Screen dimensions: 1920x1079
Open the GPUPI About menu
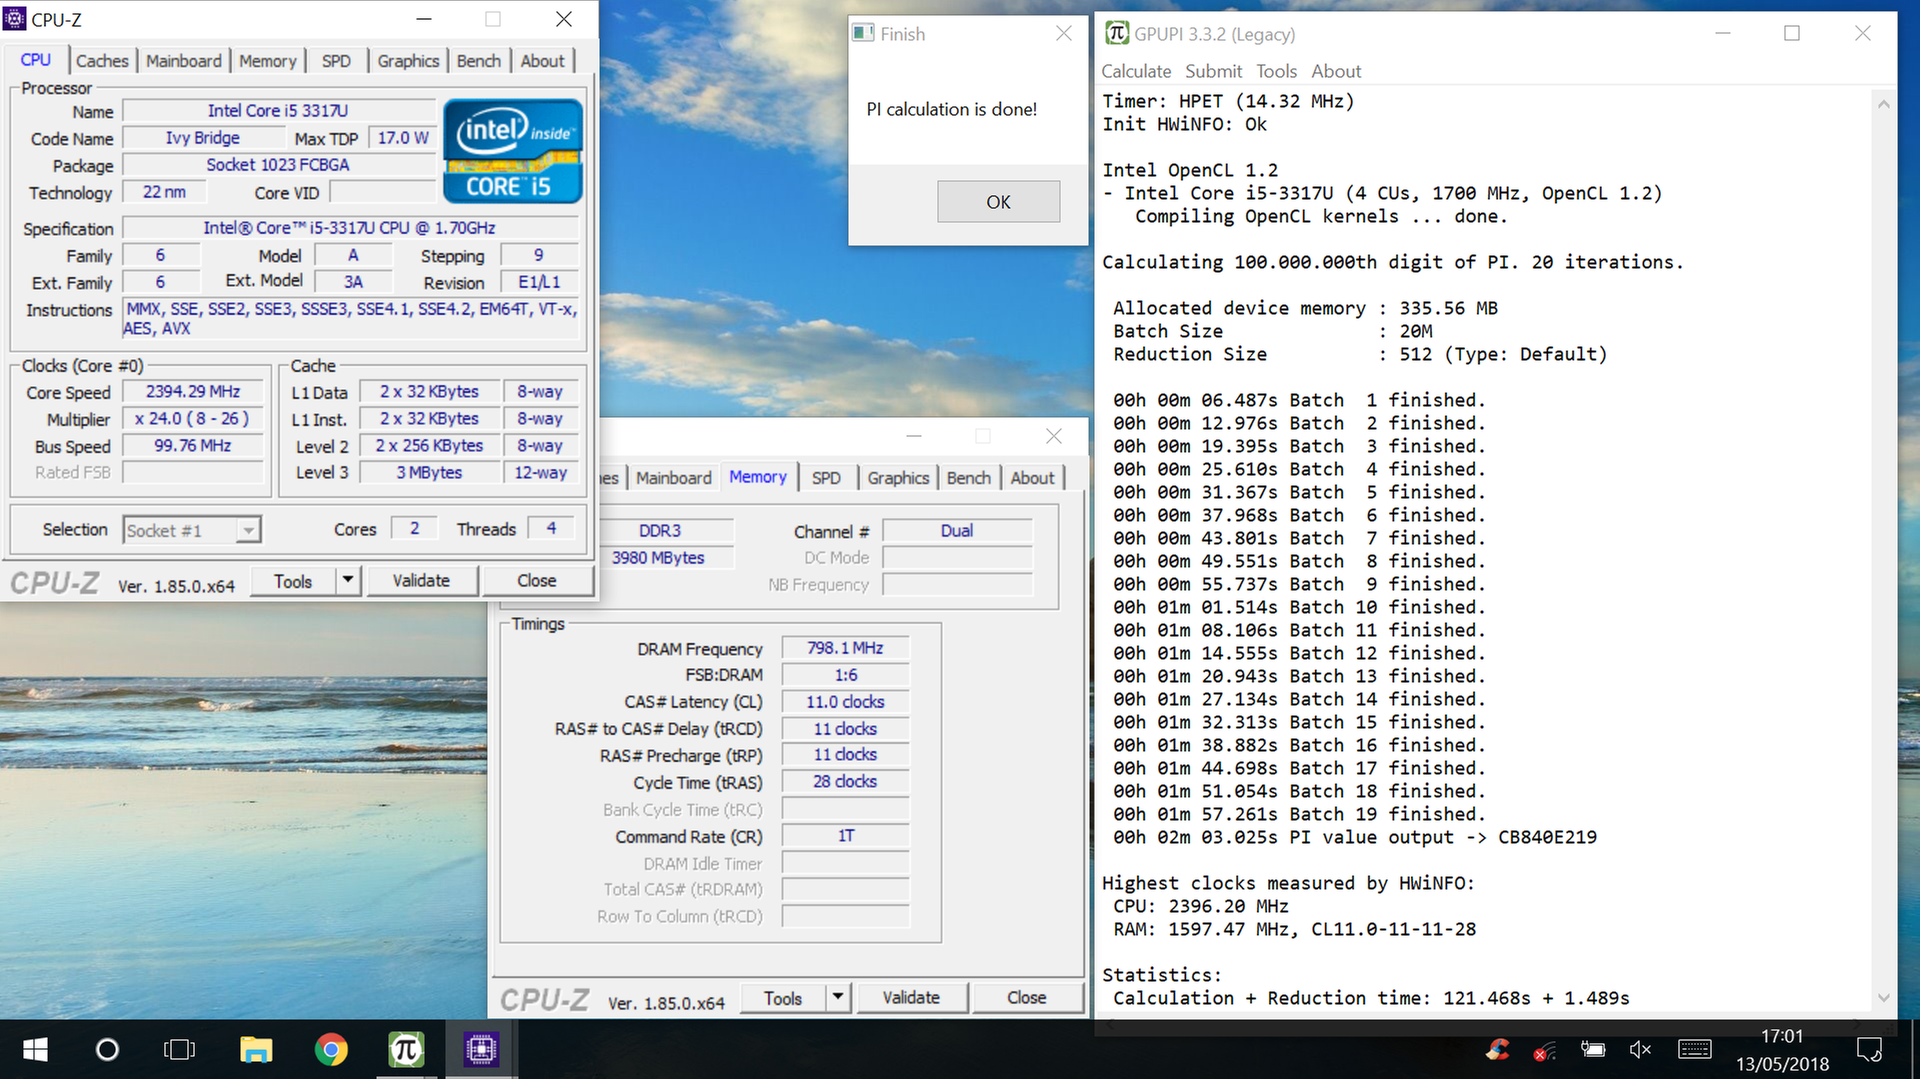(1336, 71)
